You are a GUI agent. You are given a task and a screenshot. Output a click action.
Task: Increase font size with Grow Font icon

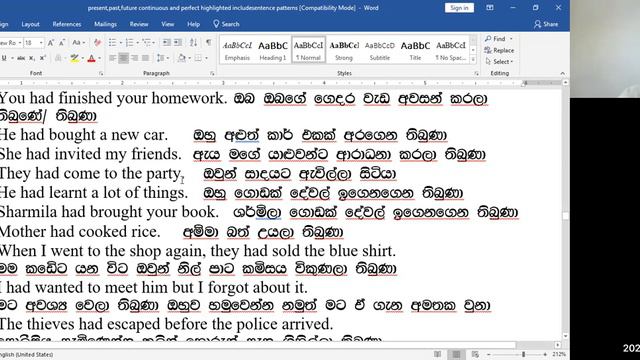(51, 42)
